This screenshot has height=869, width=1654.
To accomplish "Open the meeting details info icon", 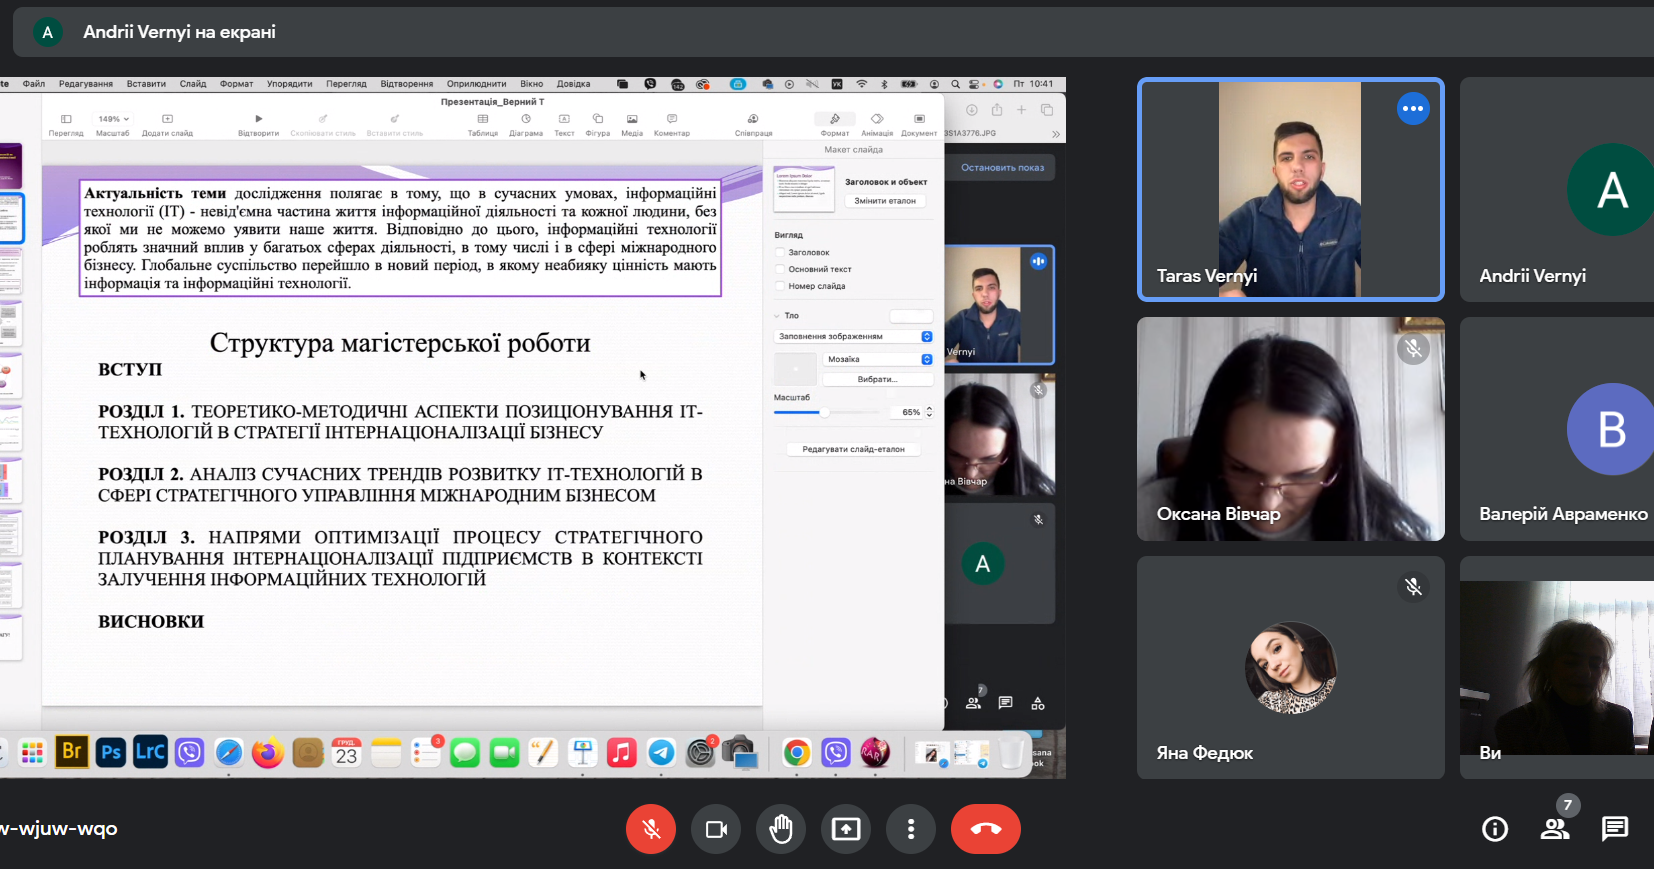I will click(x=1494, y=829).
